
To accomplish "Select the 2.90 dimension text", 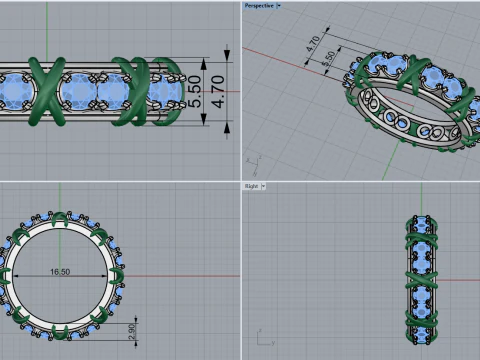I will (x=132, y=332).
